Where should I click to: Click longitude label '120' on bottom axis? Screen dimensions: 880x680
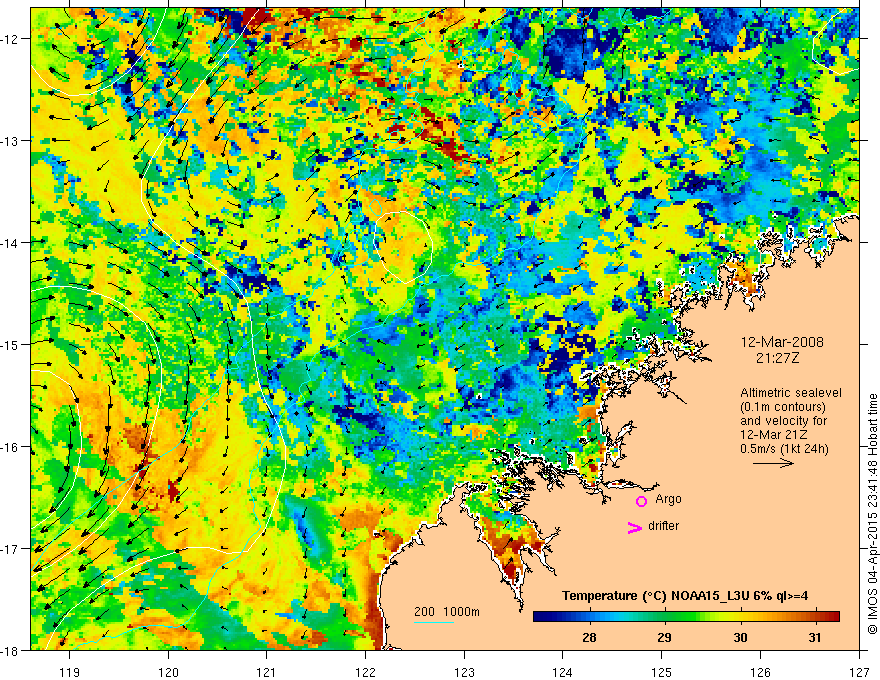[x=168, y=672]
